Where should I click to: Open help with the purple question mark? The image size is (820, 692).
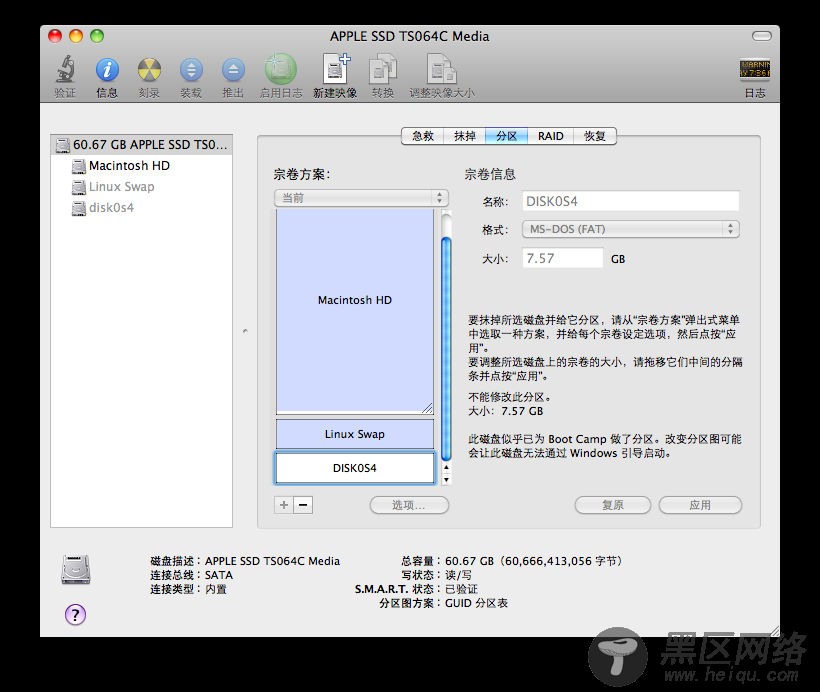(75, 615)
